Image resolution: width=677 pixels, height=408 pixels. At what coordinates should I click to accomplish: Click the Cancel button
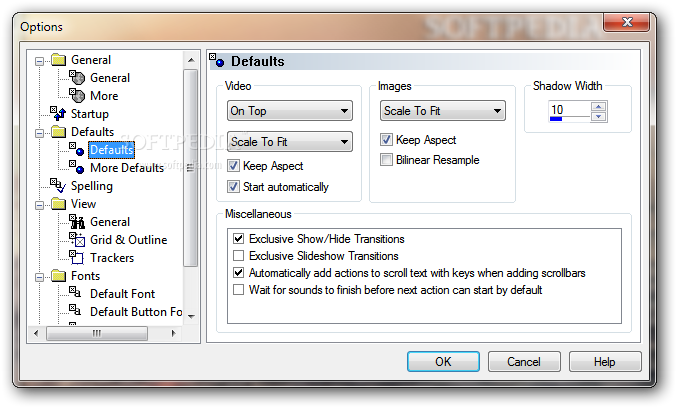click(524, 361)
